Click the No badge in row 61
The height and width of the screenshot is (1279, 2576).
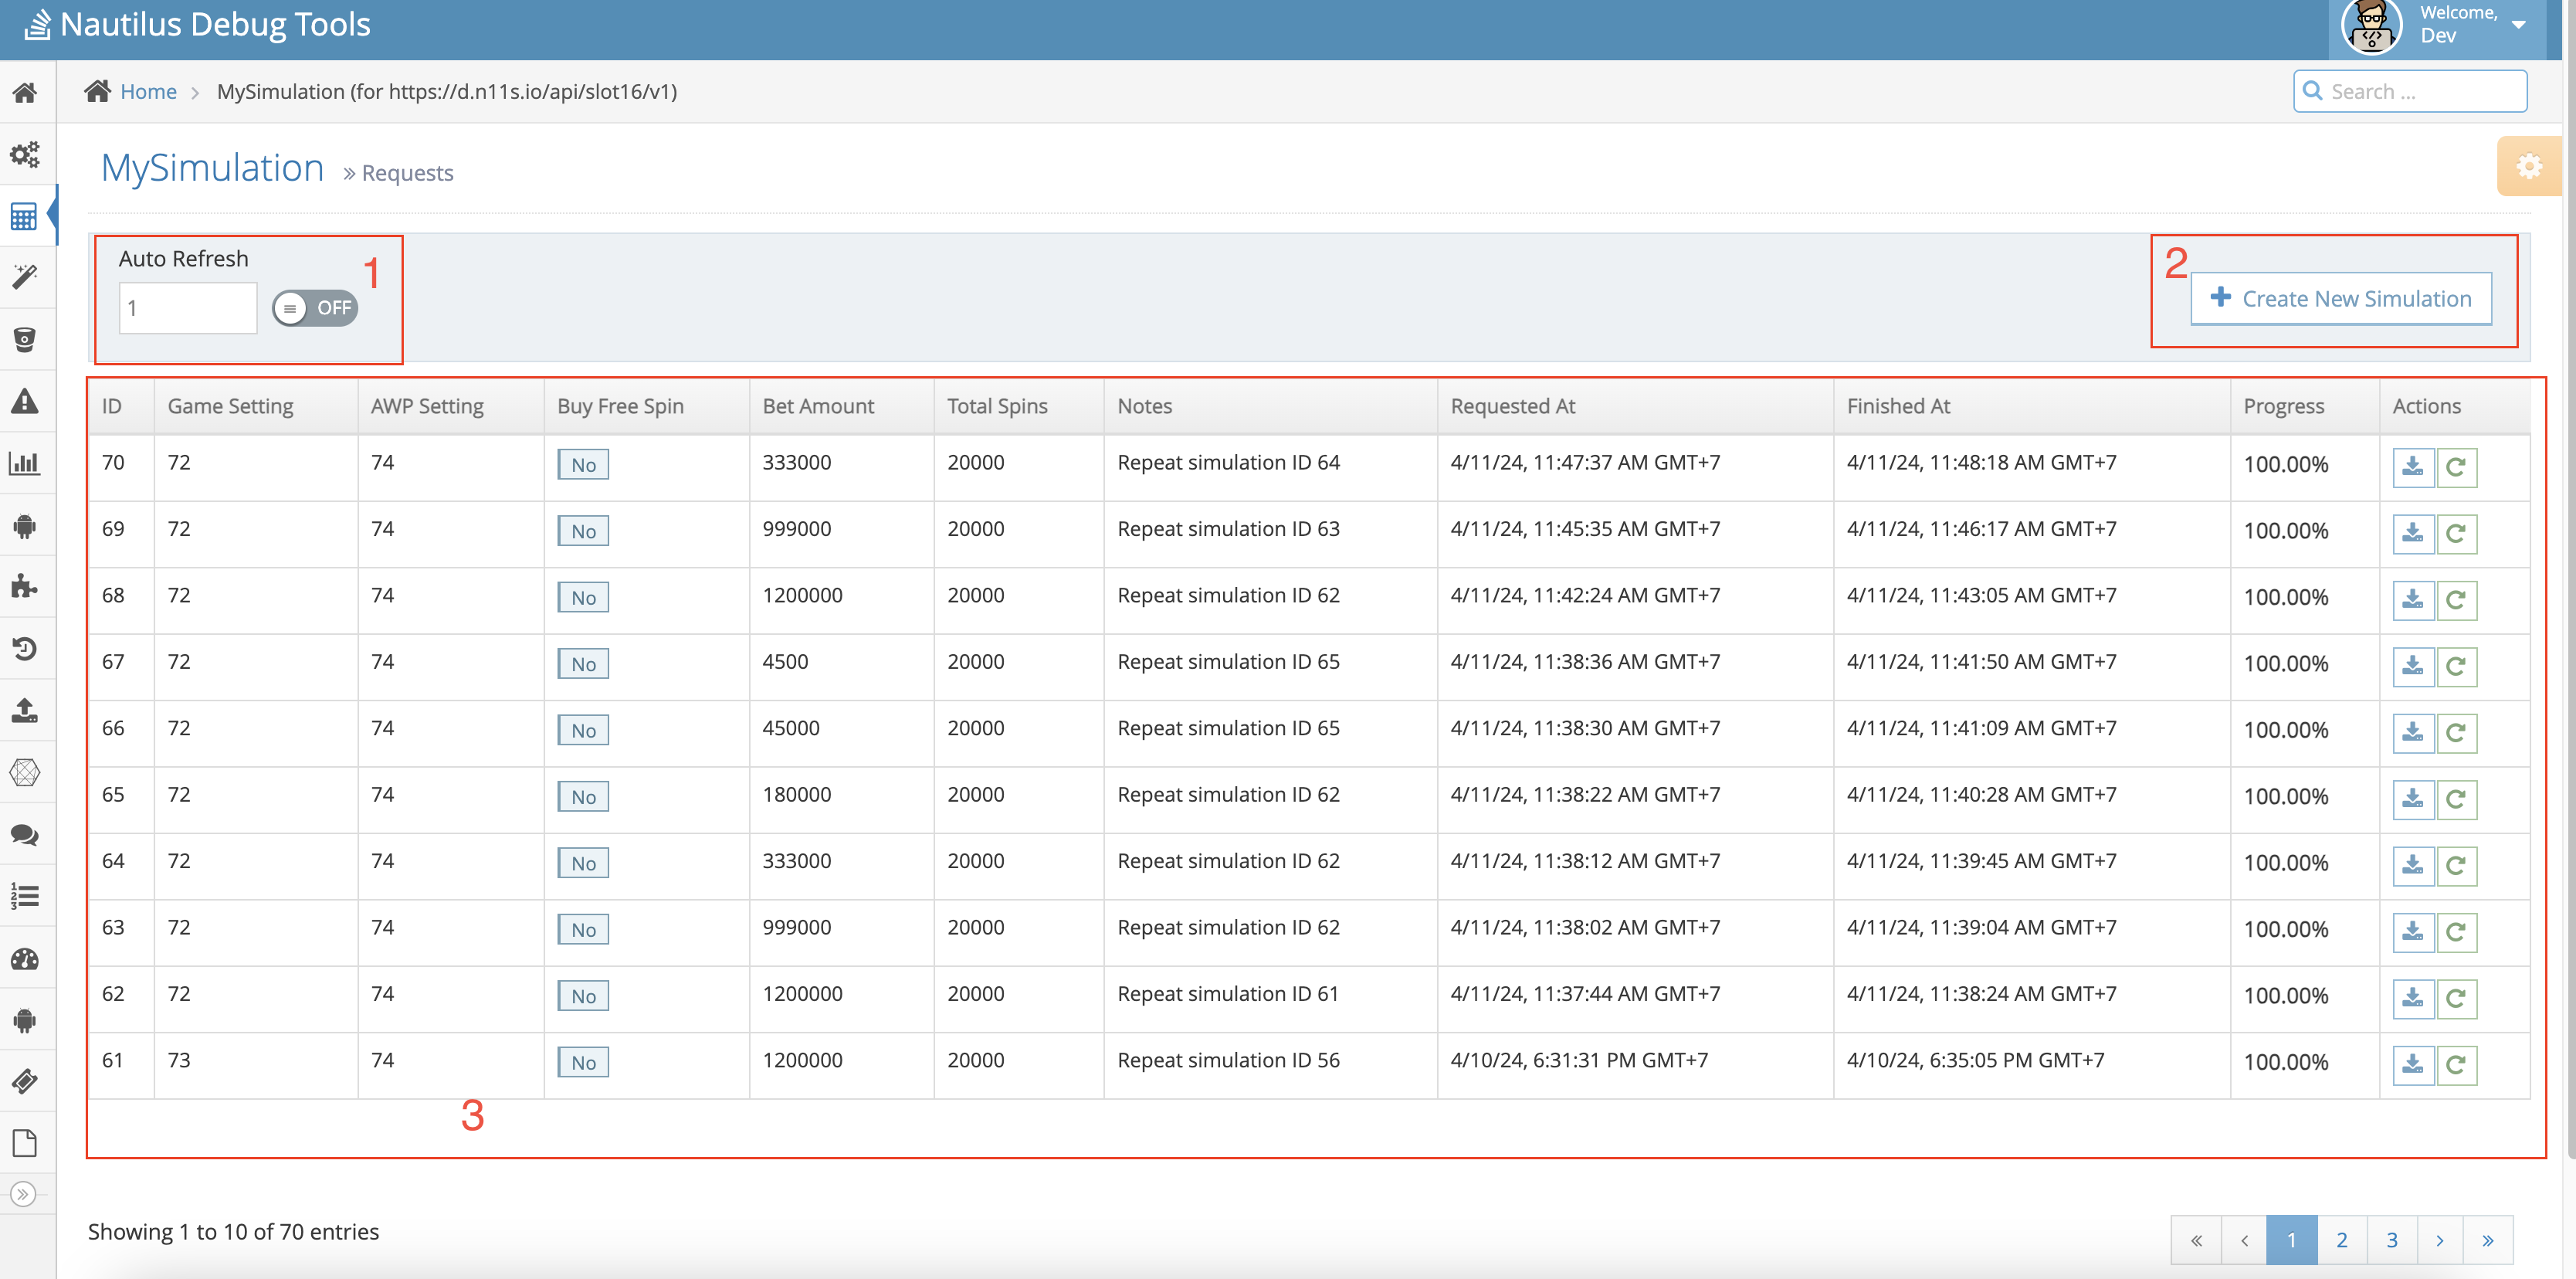(x=583, y=1062)
